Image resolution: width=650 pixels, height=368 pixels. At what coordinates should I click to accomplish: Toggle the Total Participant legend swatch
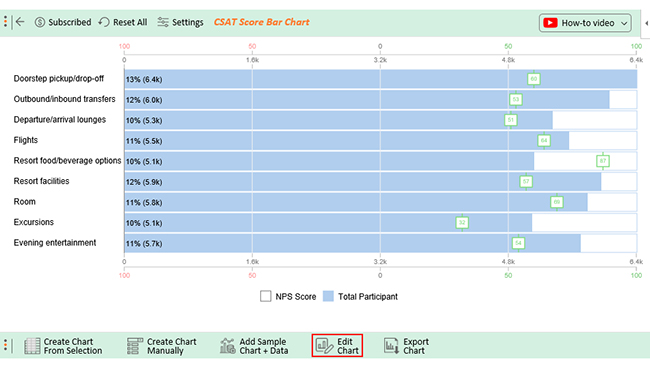pyautogui.click(x=328, y=296)
